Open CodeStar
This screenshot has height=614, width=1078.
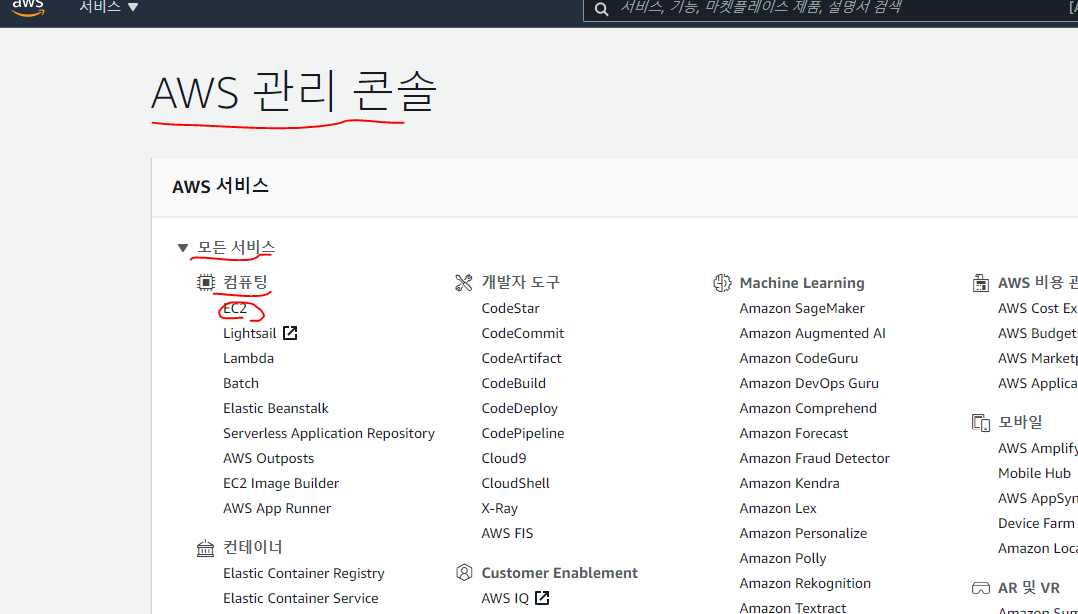(x=510, y=309)
